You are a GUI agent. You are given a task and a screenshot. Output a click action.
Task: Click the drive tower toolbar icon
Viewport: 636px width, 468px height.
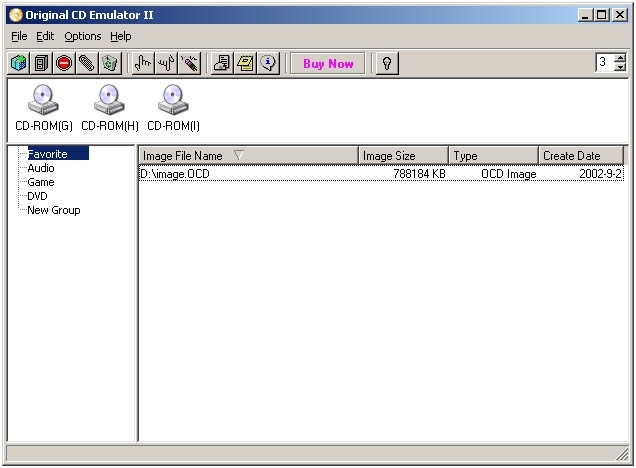tap(41, 63)
